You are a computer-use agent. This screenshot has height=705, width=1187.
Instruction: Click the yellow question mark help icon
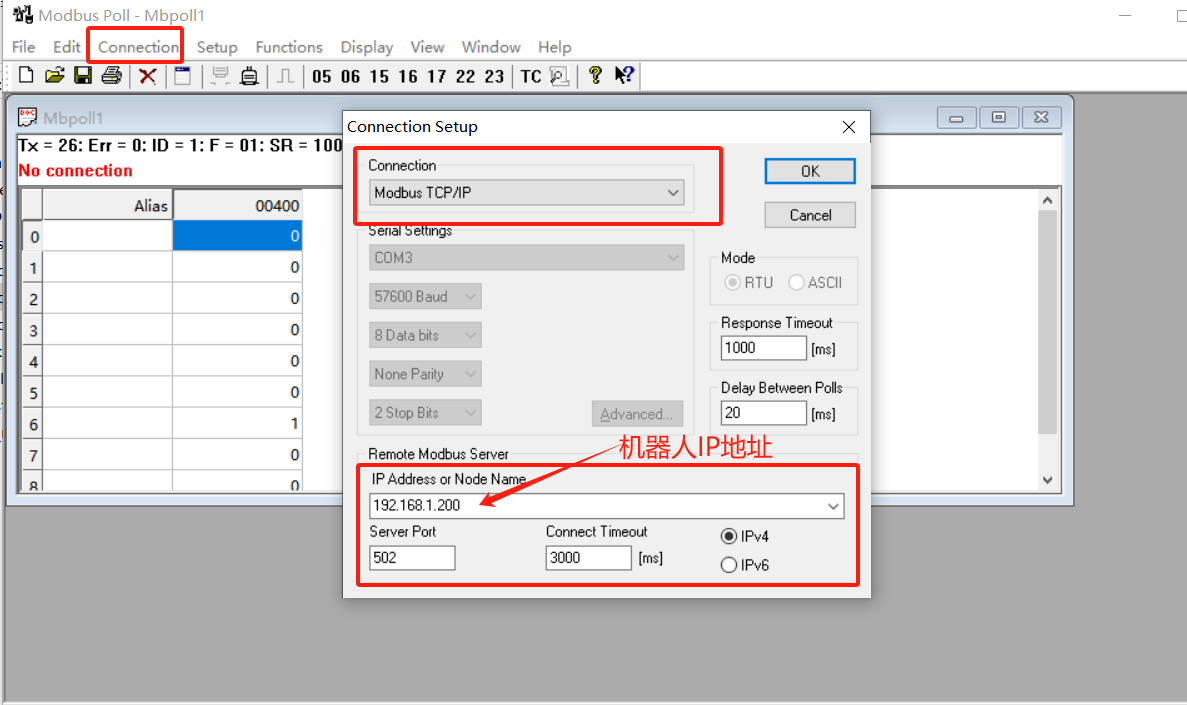(x=595, y=76)
